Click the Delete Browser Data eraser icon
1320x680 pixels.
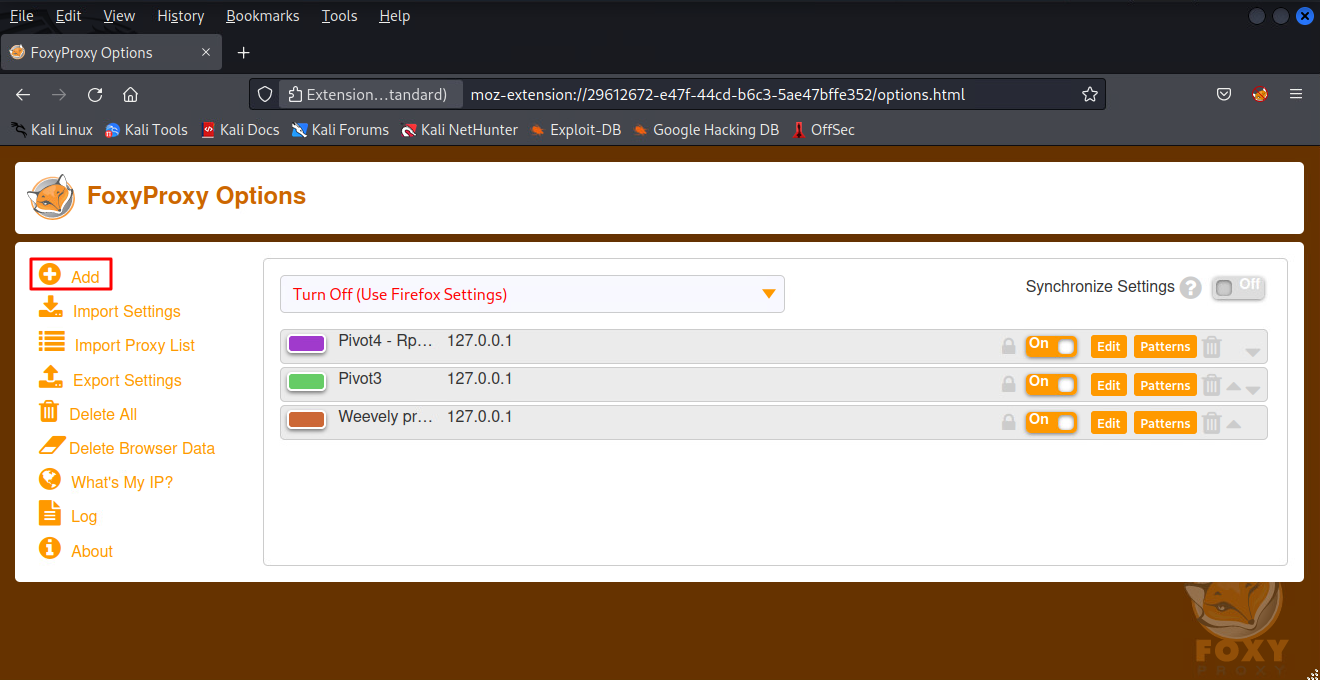[x=51, y=446]
